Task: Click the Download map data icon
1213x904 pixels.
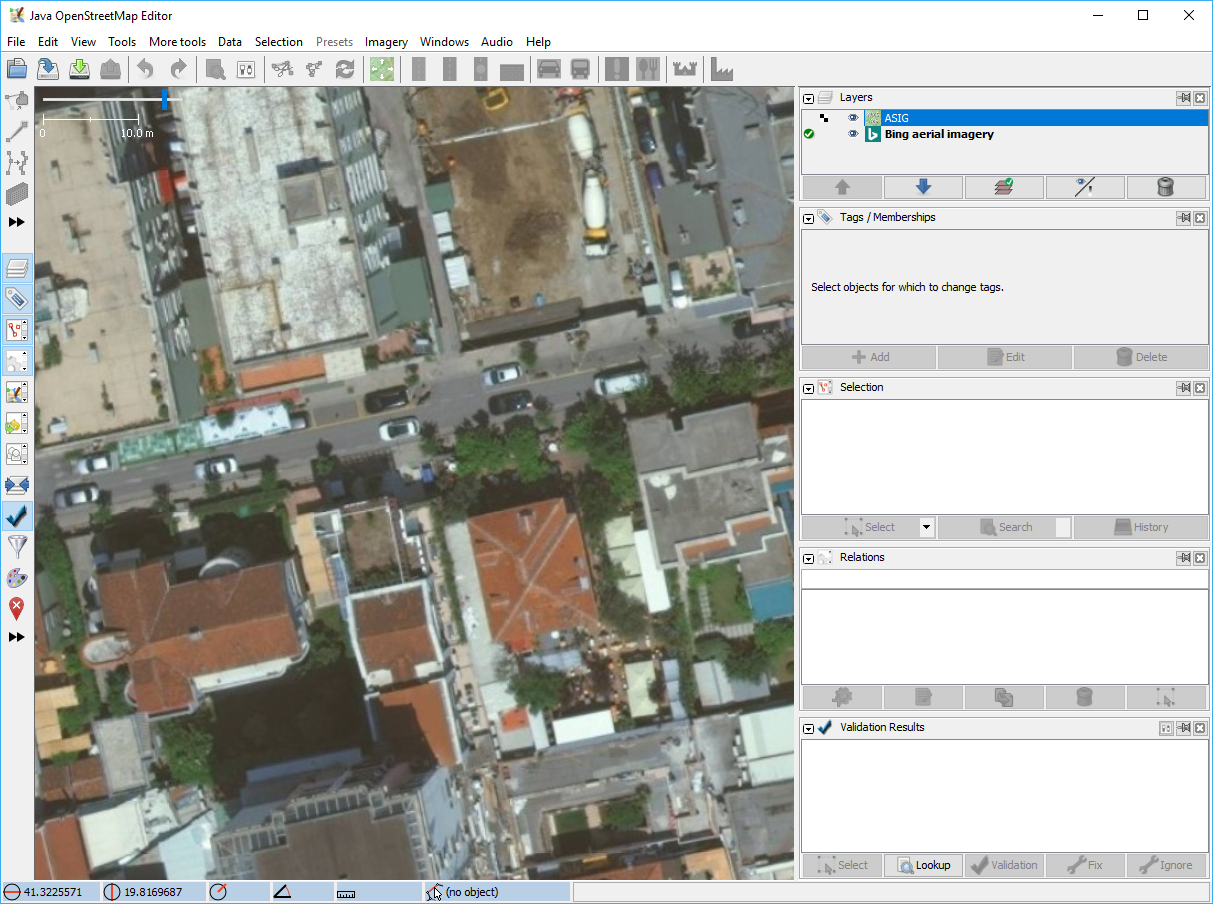Action: (x=80, y=69)
